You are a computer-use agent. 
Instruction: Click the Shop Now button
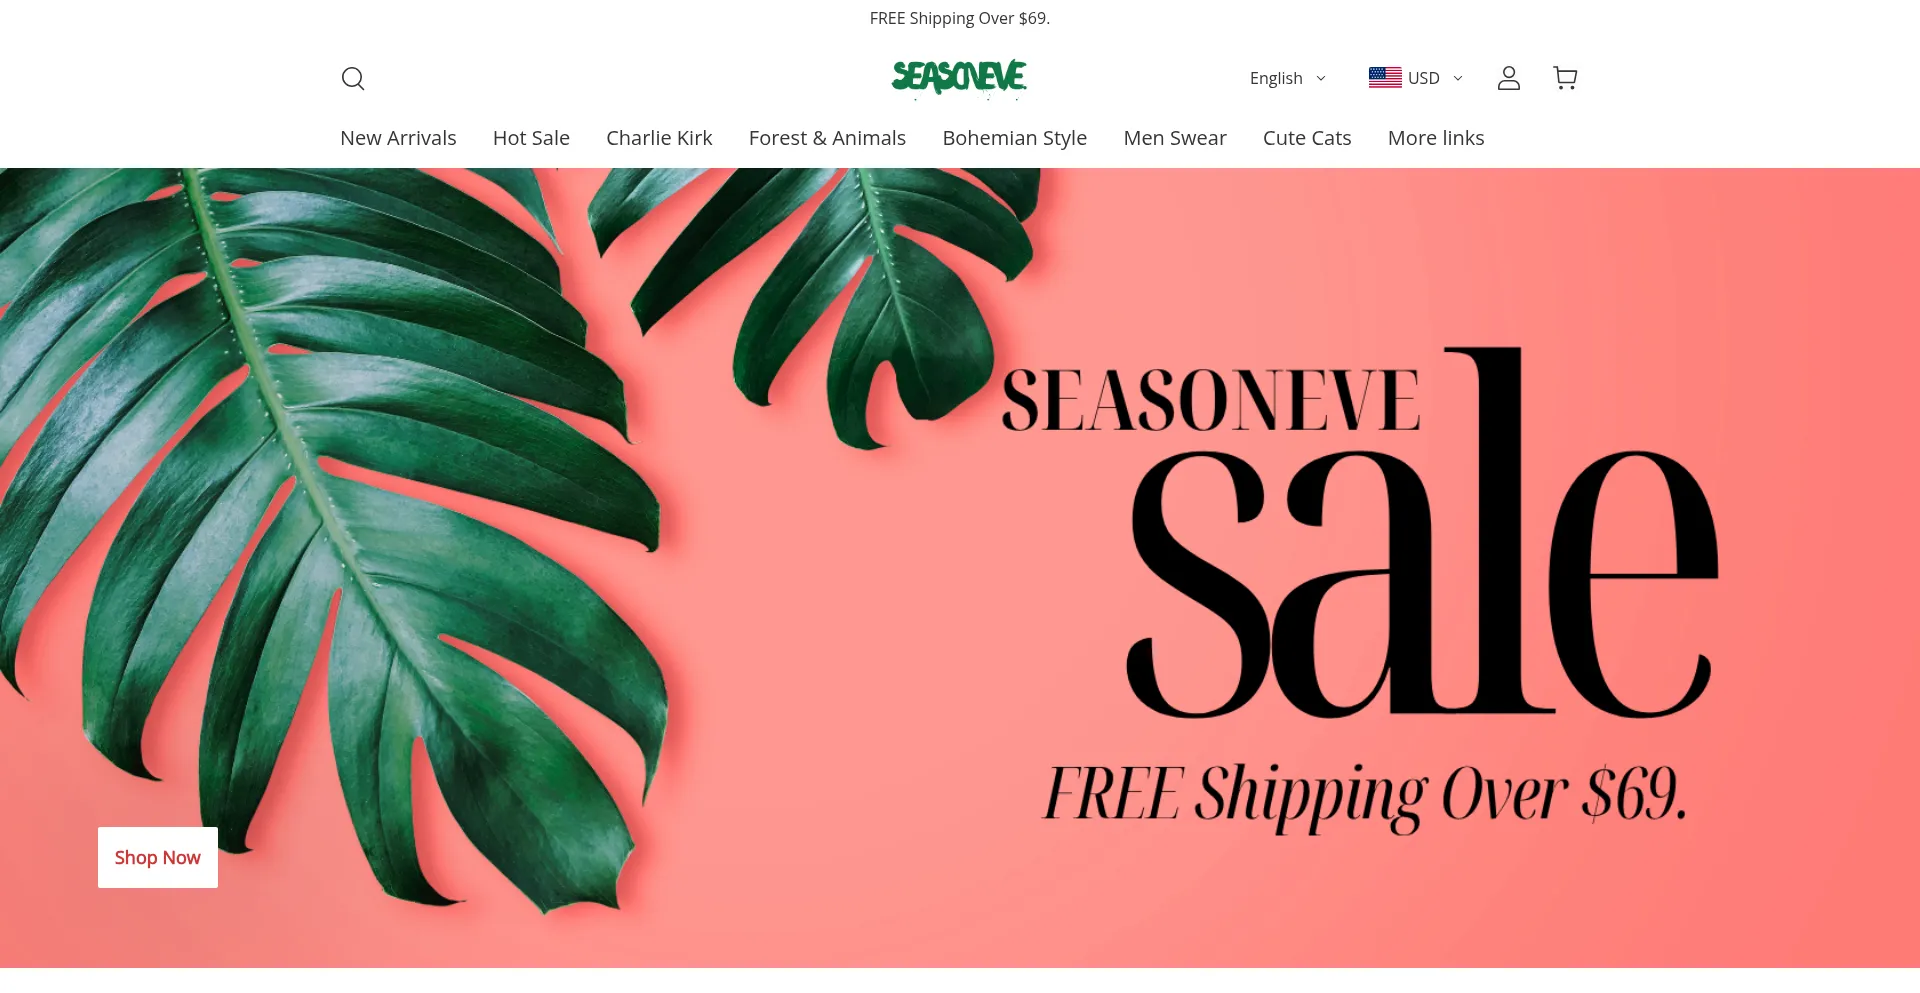pos(158,857)
